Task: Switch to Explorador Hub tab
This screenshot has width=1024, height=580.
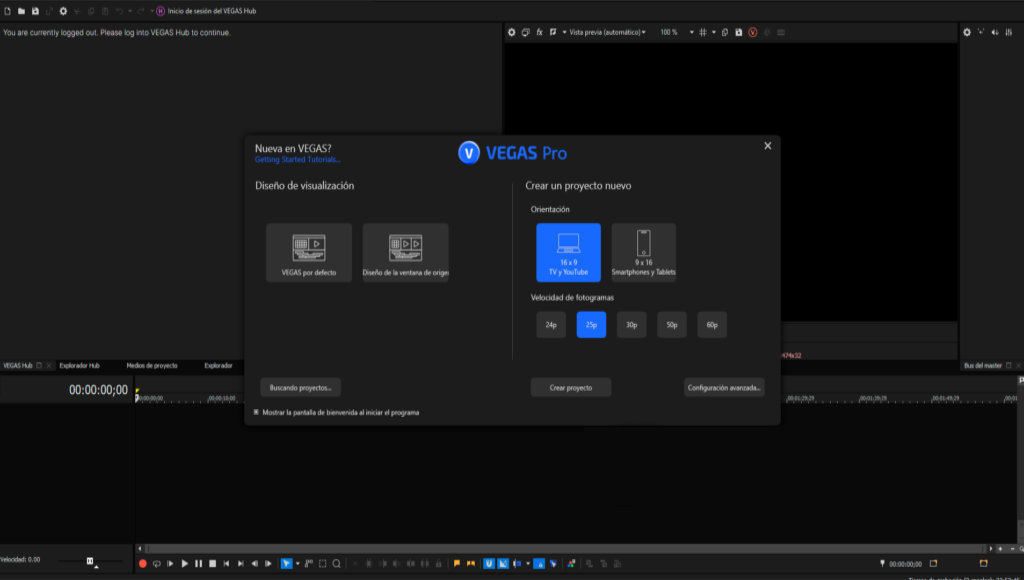Action: coord(80,366)
